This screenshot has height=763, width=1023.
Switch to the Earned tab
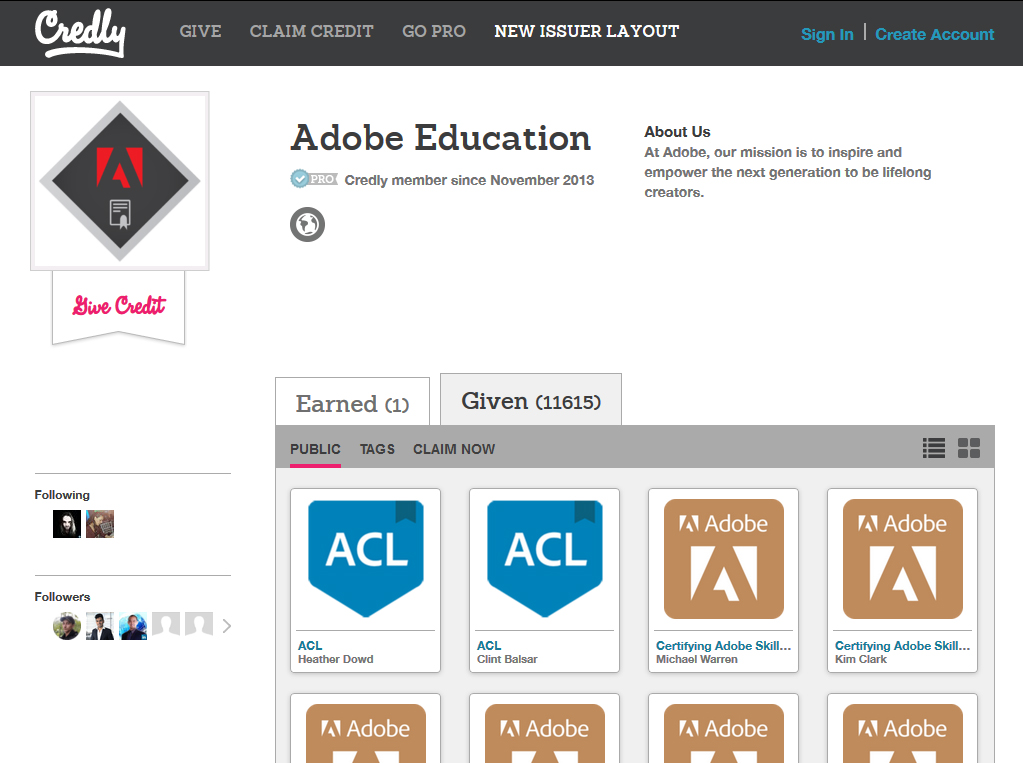tap(352, 402)
